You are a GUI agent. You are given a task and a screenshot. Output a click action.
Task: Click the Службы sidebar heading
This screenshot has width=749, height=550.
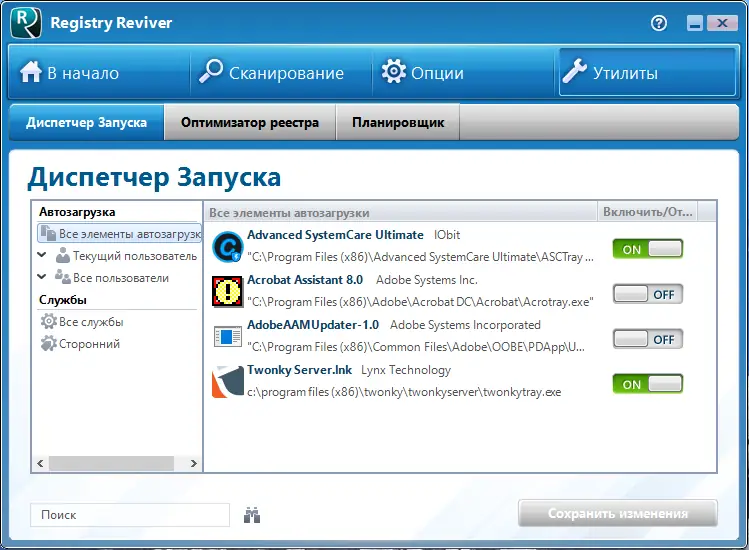(x=63, y=300)
